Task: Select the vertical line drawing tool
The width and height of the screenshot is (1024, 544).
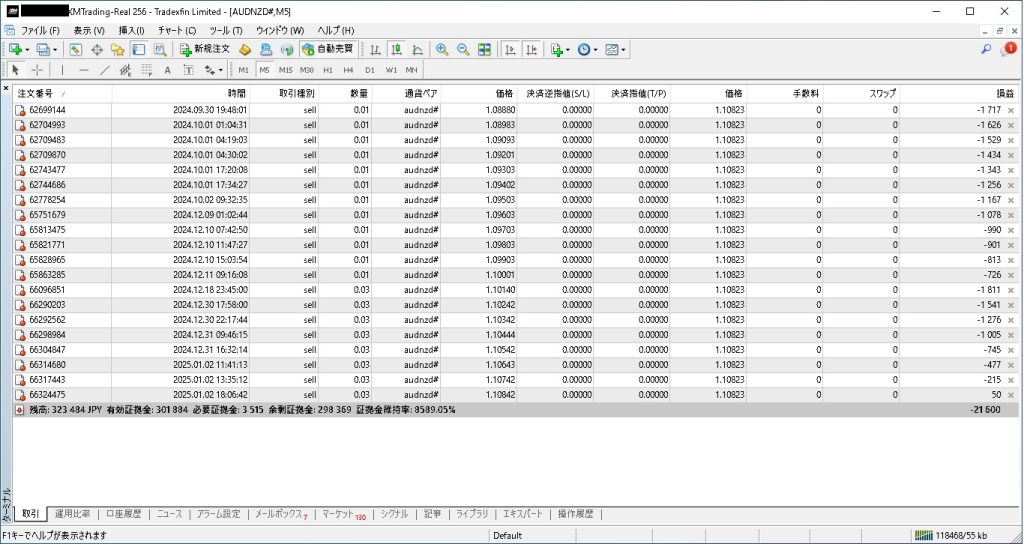Action: click(x=62, y=70)
